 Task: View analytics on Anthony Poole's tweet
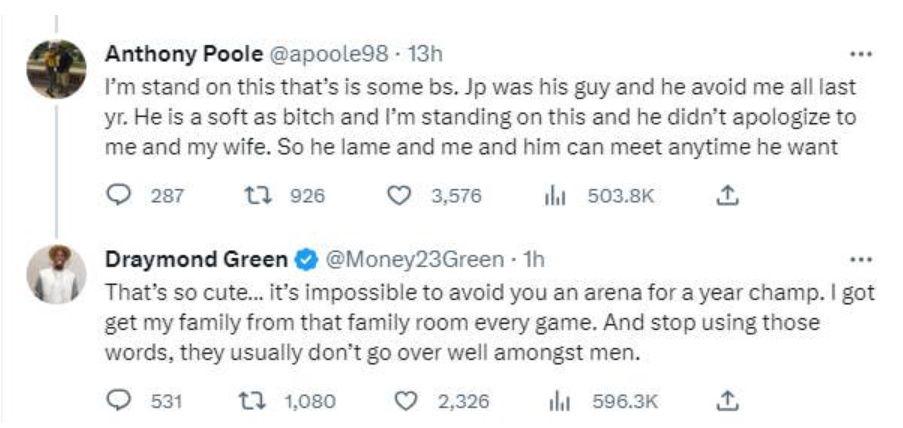pyautogui.click(x=549, y=196)
